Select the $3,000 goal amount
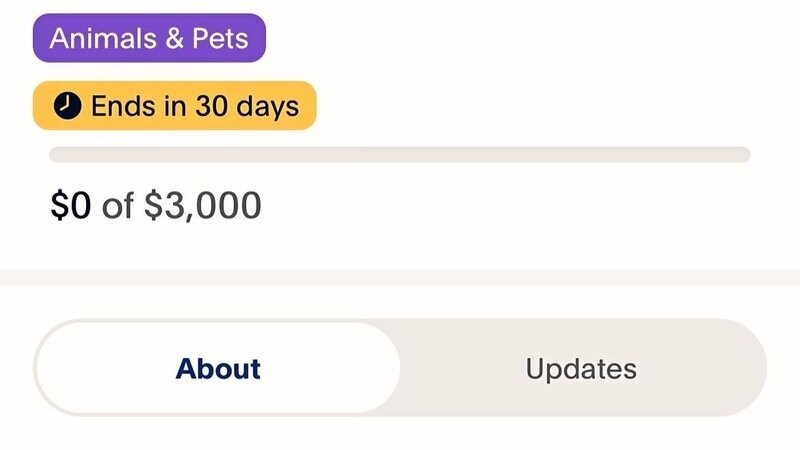Viewport: 800px width, 450px height. [x=203, y=206]
